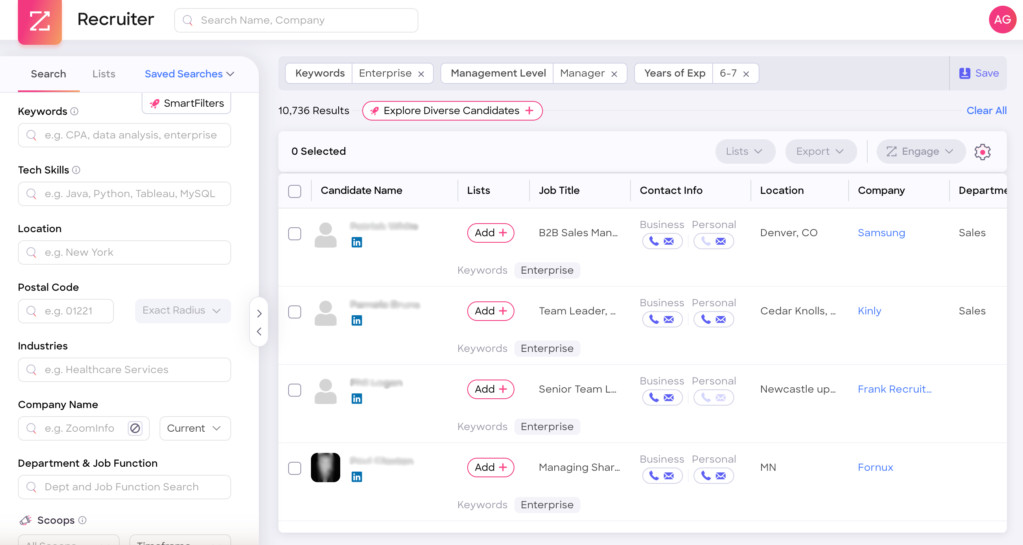Viewport: 1023px width, 545px height.
Task: Open the column settings gear icon
Action: 983,151
